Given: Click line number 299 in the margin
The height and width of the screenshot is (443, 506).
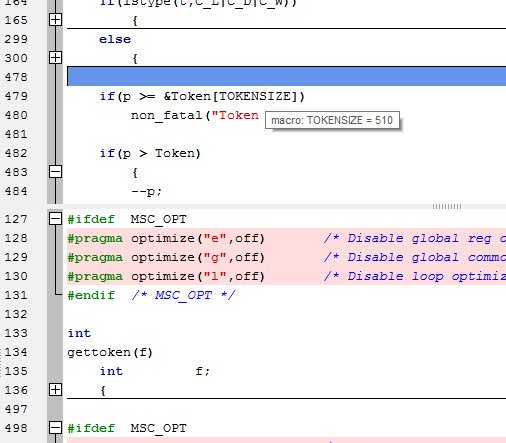Looking at the screenshot, I should [x=17, y=39].
